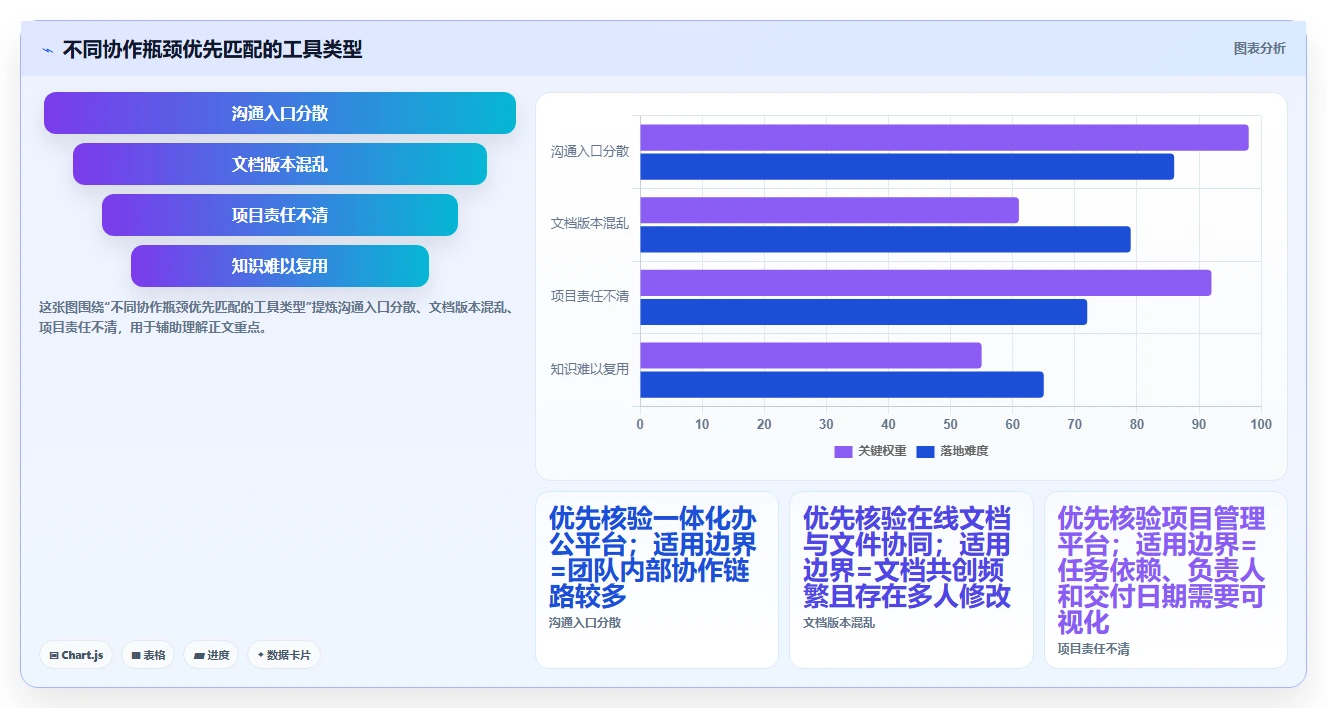Screen dimensions: 1327x708
Task: Click the lightning icon beside the chart title
Action: click(47, 49)
